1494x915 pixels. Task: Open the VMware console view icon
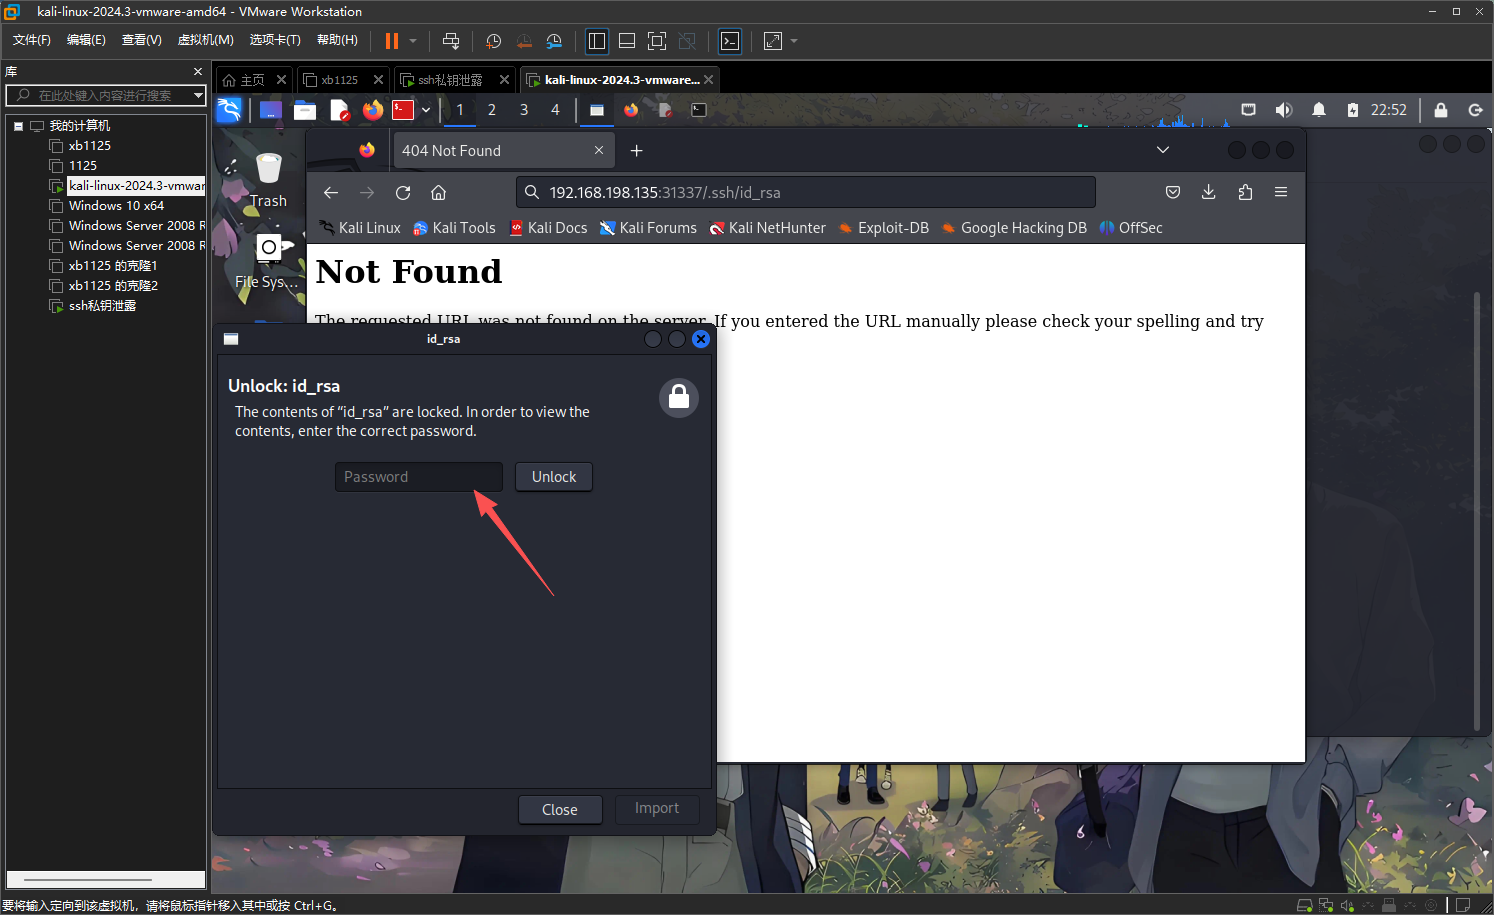[730, 41]
